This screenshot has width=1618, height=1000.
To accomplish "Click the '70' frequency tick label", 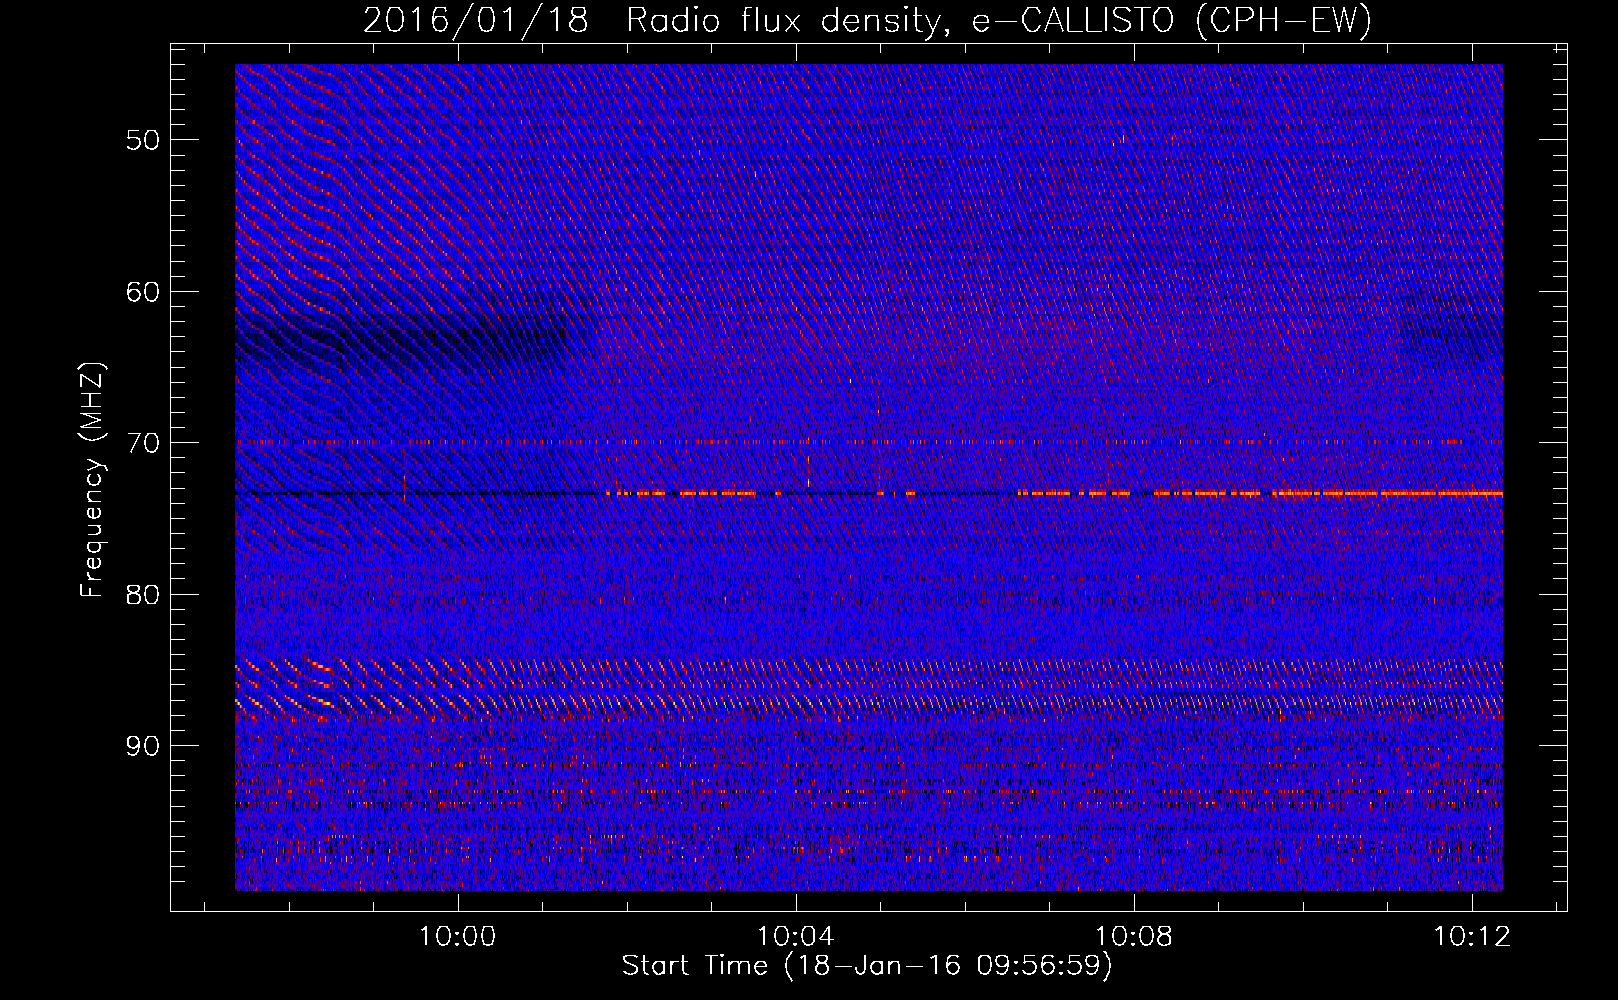I will pos(142,443).
